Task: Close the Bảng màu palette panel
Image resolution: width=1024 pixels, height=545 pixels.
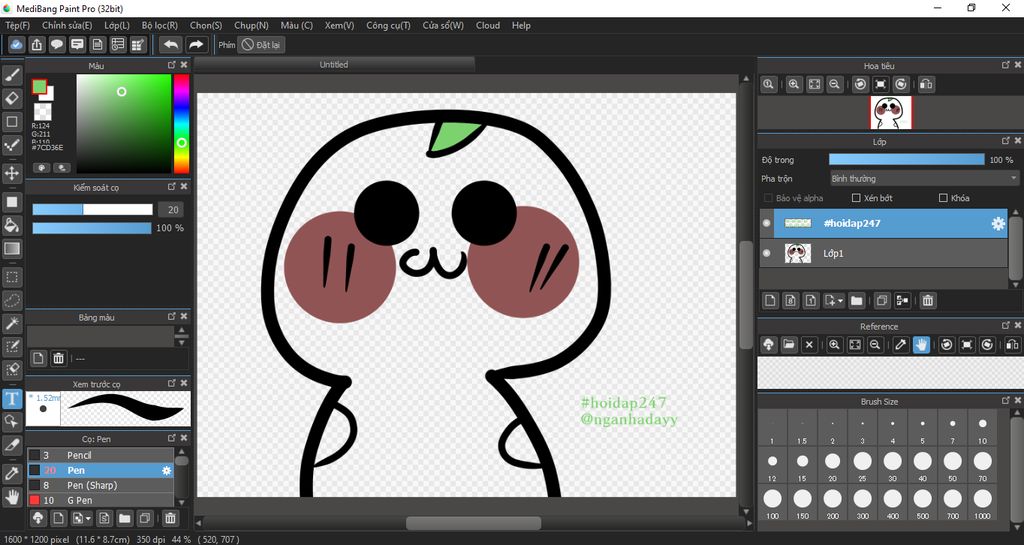Action: [184, 317]
